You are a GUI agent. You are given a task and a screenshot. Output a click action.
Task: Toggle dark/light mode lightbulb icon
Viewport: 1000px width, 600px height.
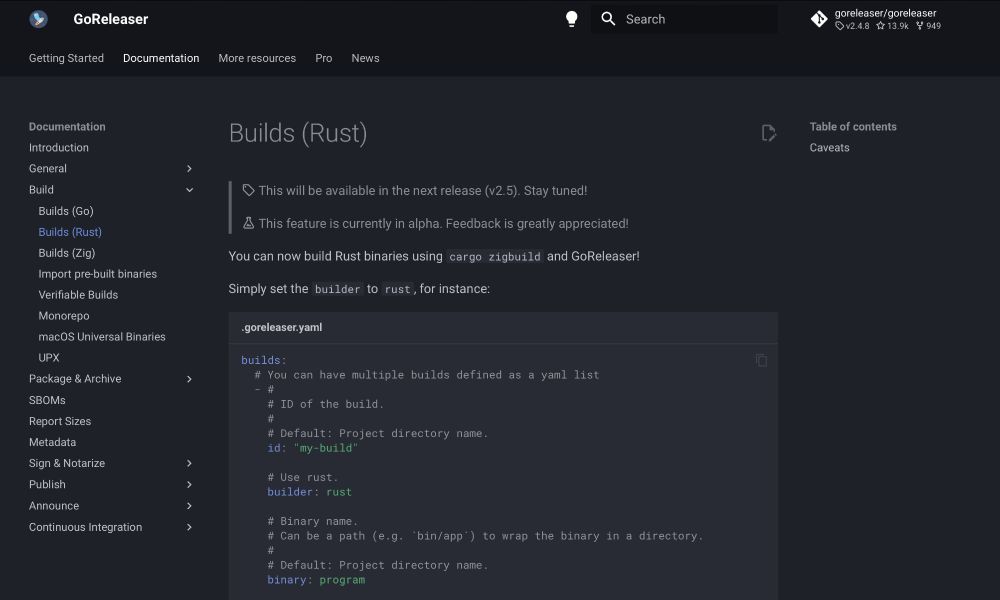click(x=571, y=19)
